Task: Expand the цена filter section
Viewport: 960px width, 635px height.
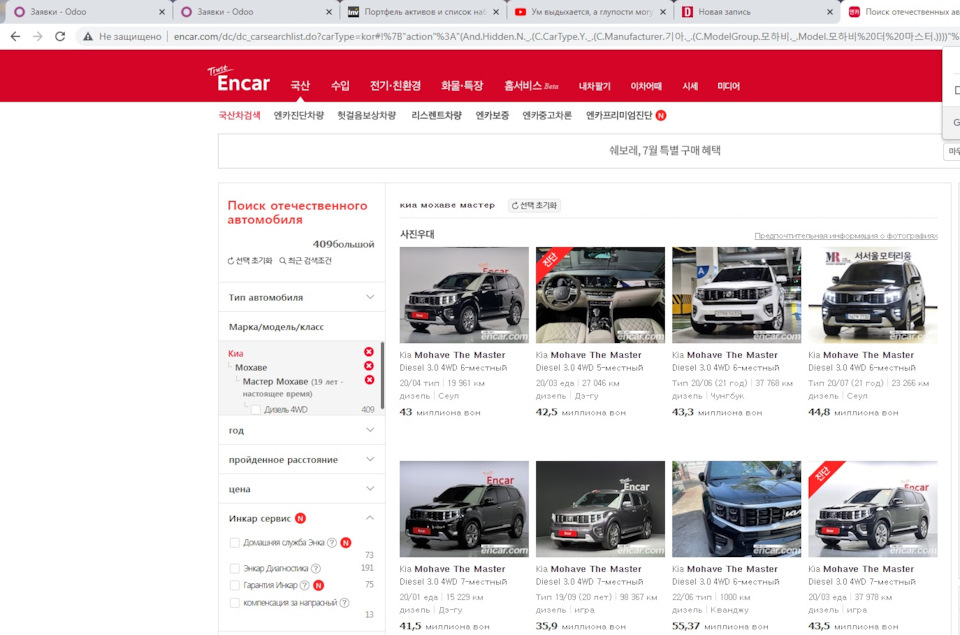Action: pyautogui.click(x=301, y=489)
